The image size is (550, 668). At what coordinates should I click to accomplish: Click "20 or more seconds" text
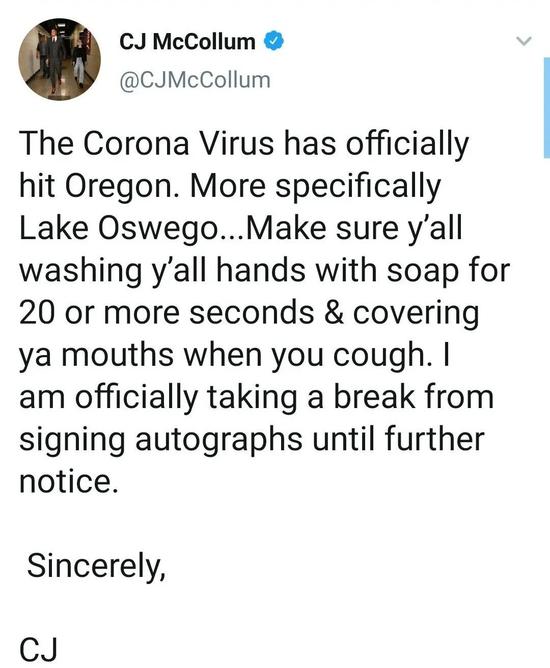tap(167, 313)
